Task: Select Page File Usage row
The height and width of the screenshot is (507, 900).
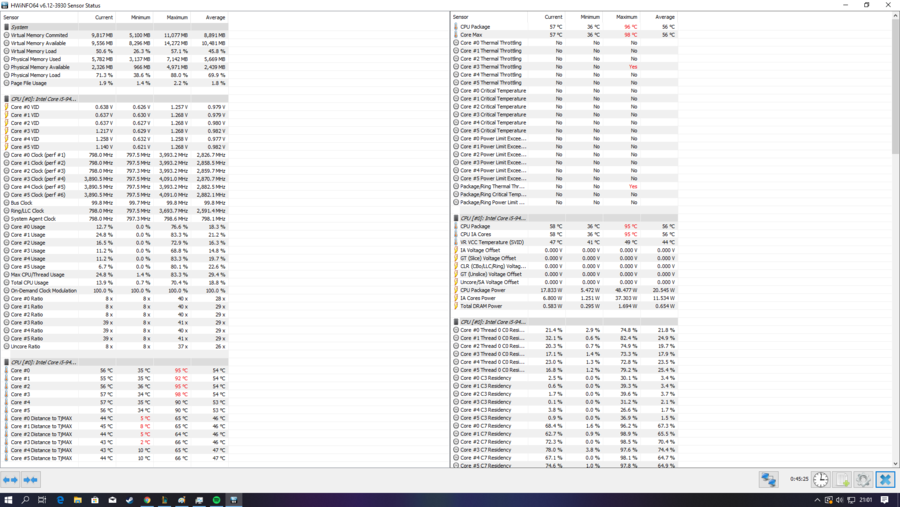Action: pyautogui.click(x=115, y=83)
